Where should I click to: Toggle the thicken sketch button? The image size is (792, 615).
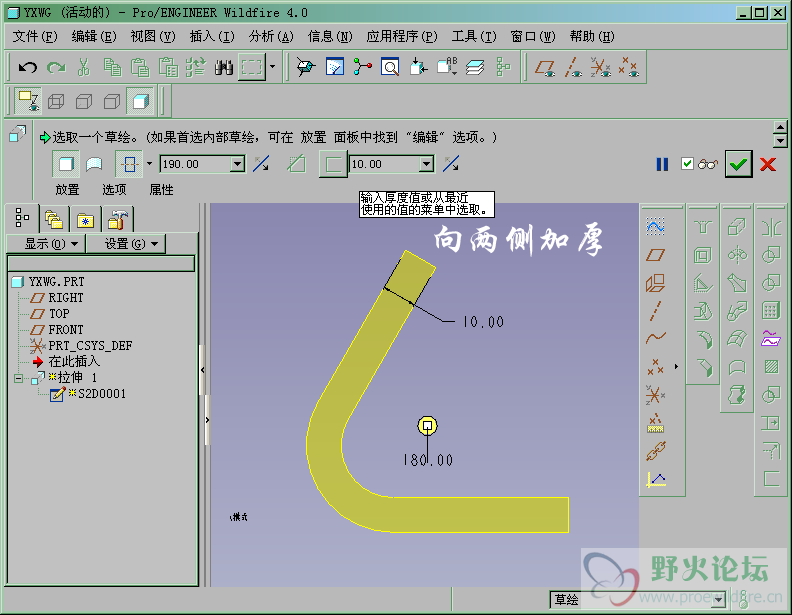pyautogui.click(x=333, y=164)
